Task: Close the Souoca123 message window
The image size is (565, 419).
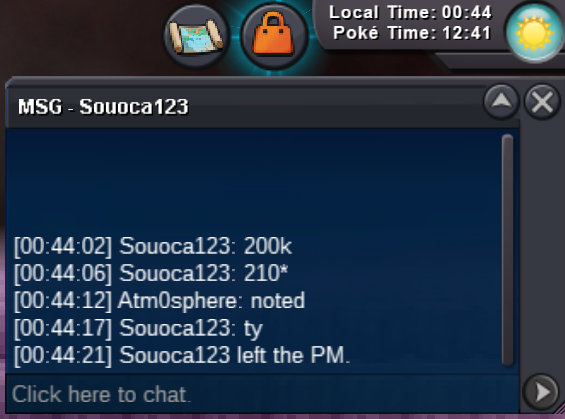Action: 542,102
